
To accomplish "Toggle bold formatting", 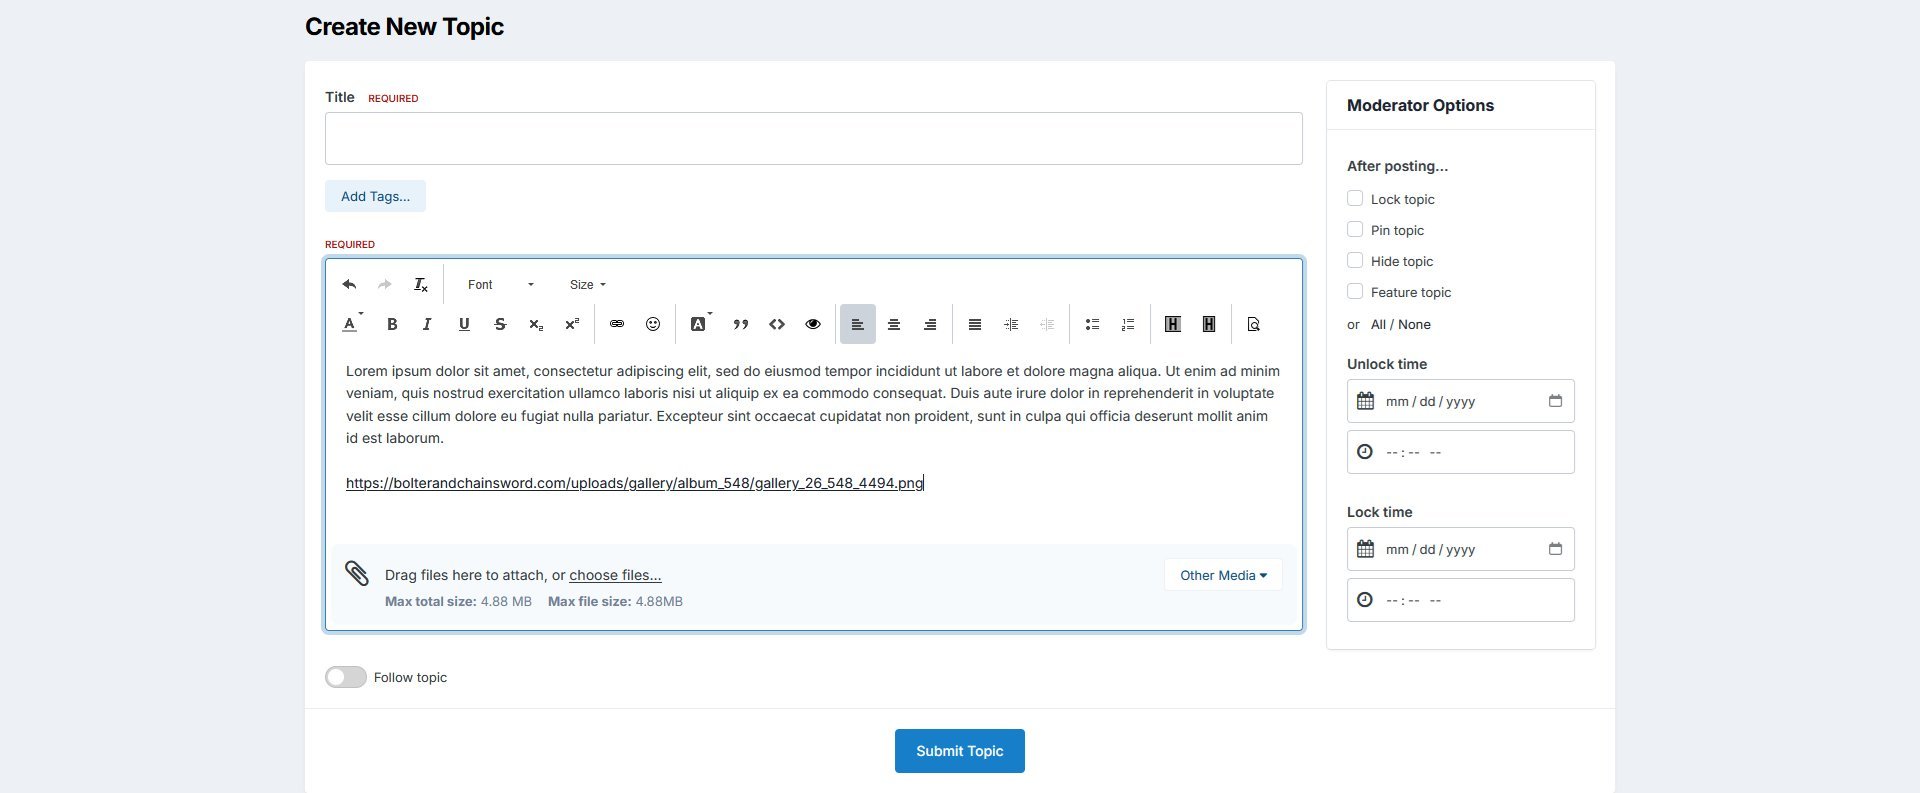I will (x=392, y=324).
